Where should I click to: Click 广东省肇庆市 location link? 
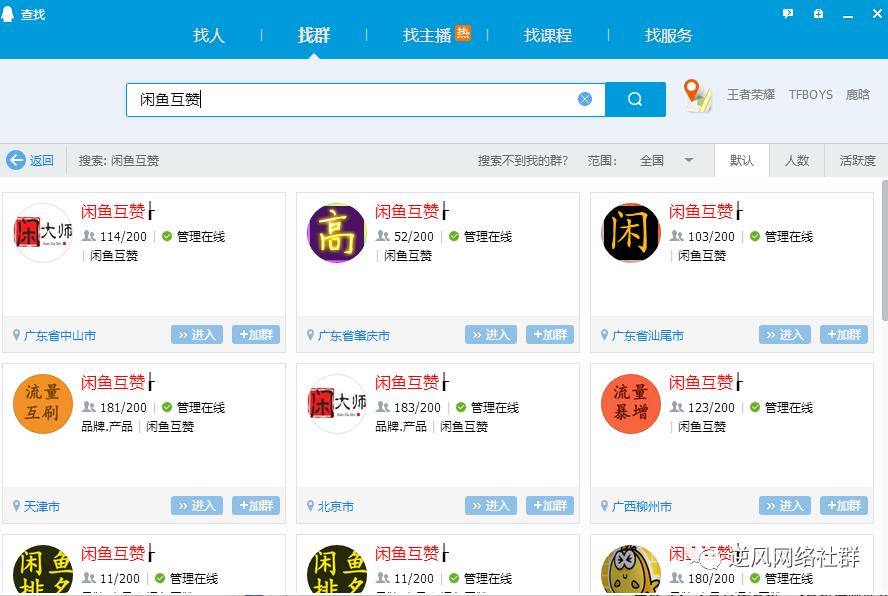354,335
